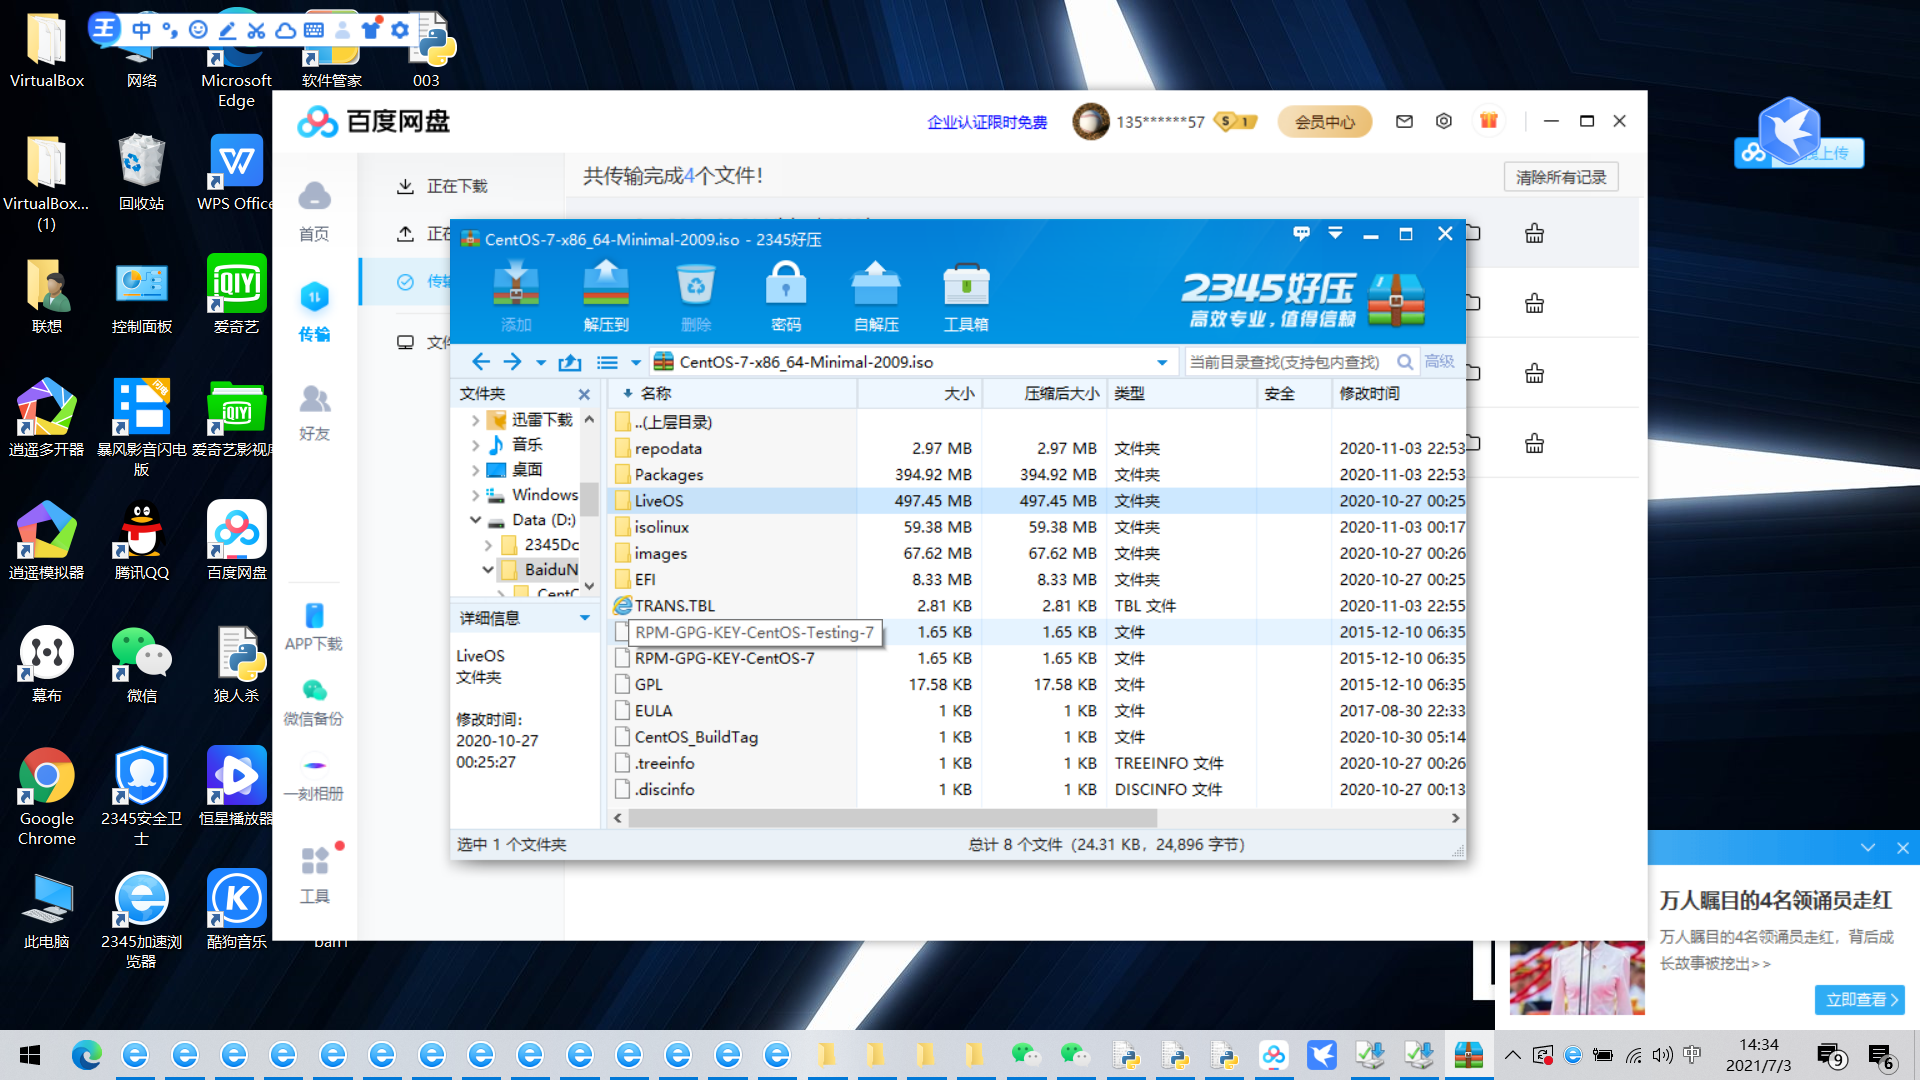Expand the 2345Dc folder tree node
1920x1080 pixels.
point(488,545)
